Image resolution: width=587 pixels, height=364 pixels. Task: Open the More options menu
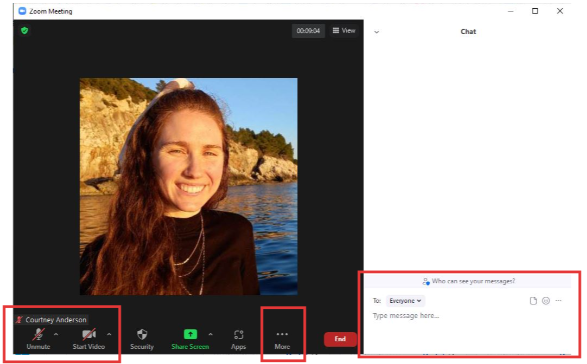click(x=282, y=339)
